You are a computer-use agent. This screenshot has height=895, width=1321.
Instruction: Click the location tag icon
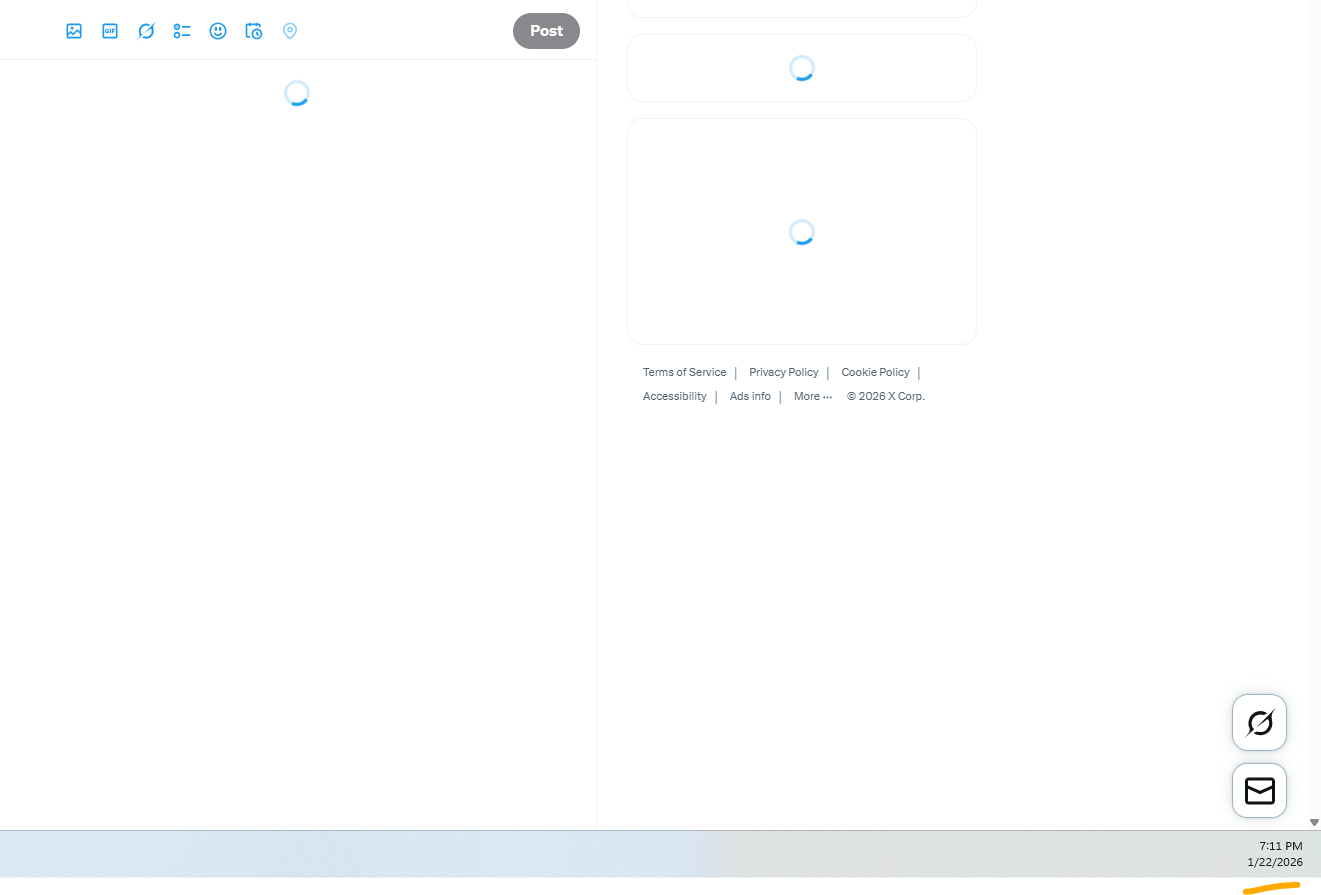pyautogui.click(x=290, y=31)
